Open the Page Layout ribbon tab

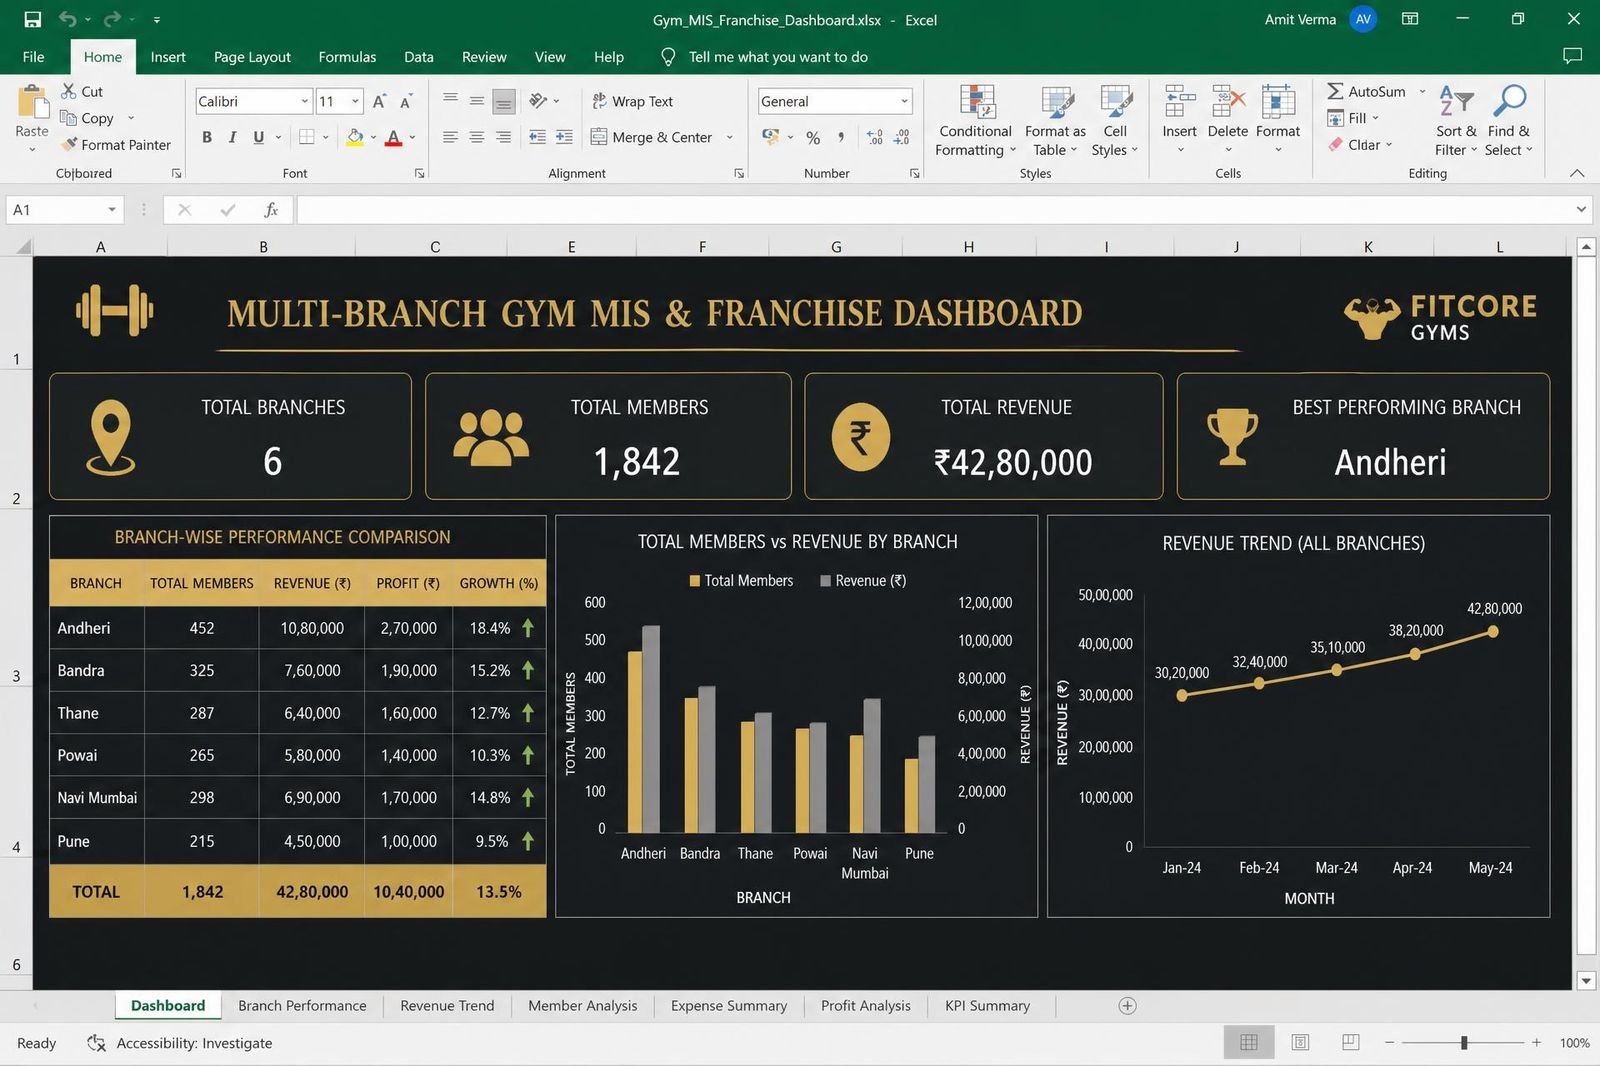point(252,57)
